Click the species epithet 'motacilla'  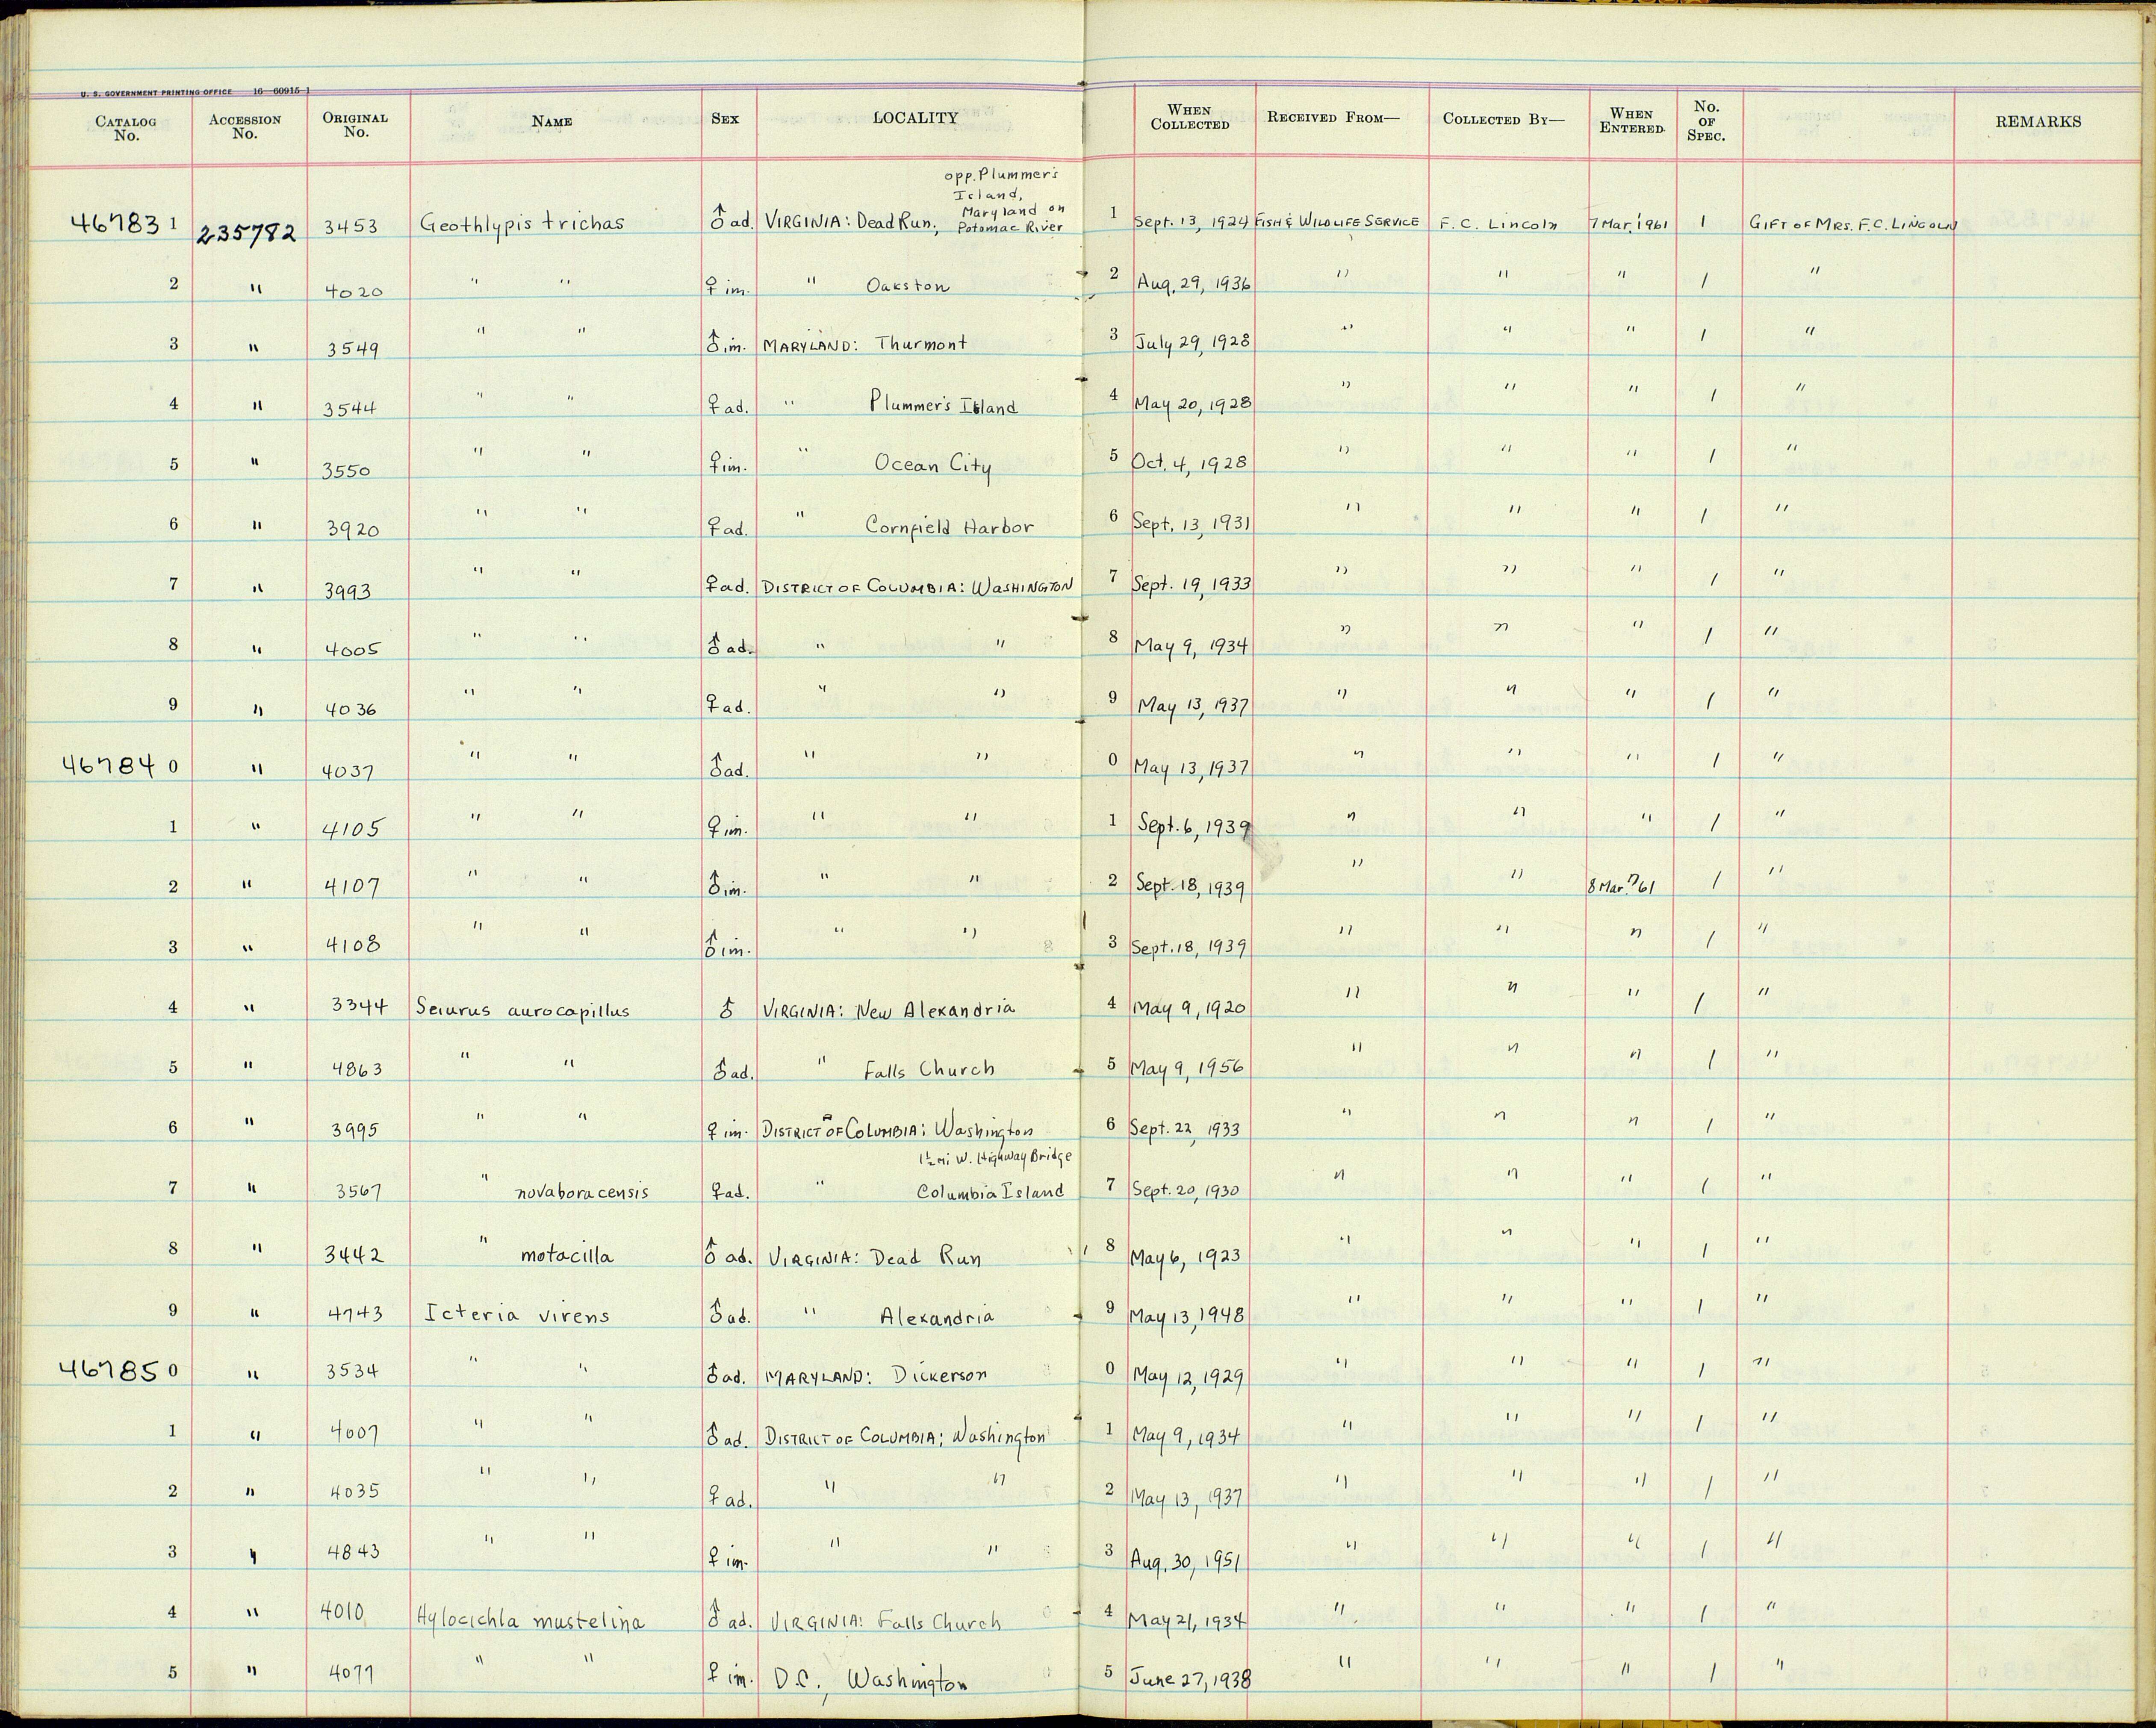[x=567, y=1255]
